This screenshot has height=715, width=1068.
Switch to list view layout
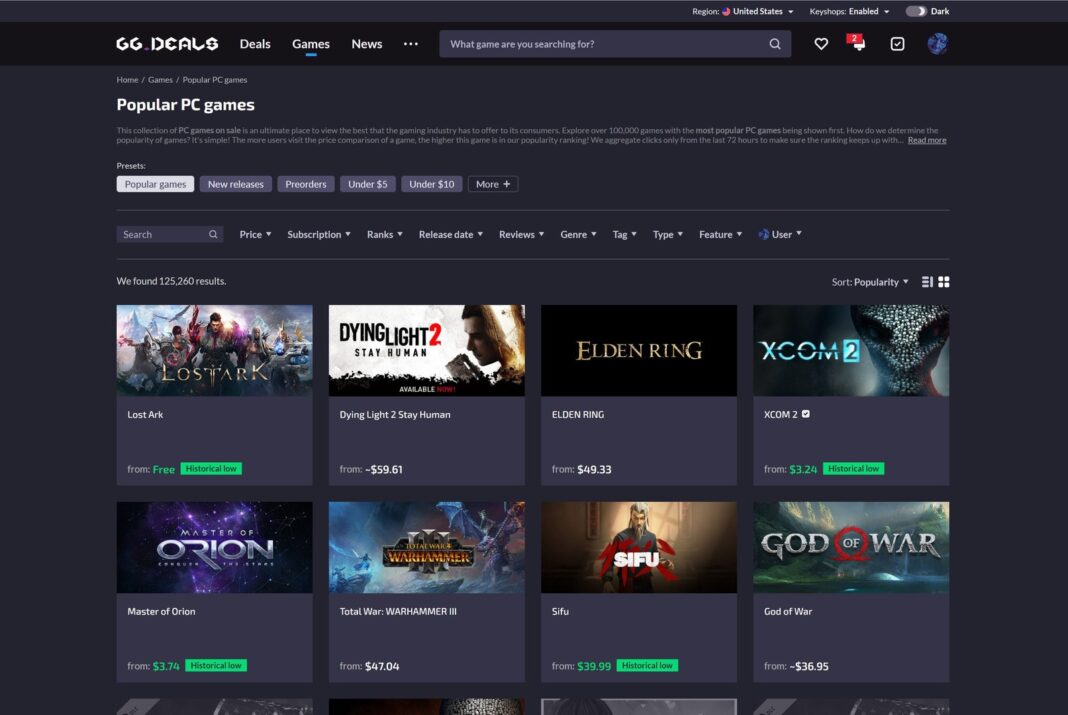point(927,282)
